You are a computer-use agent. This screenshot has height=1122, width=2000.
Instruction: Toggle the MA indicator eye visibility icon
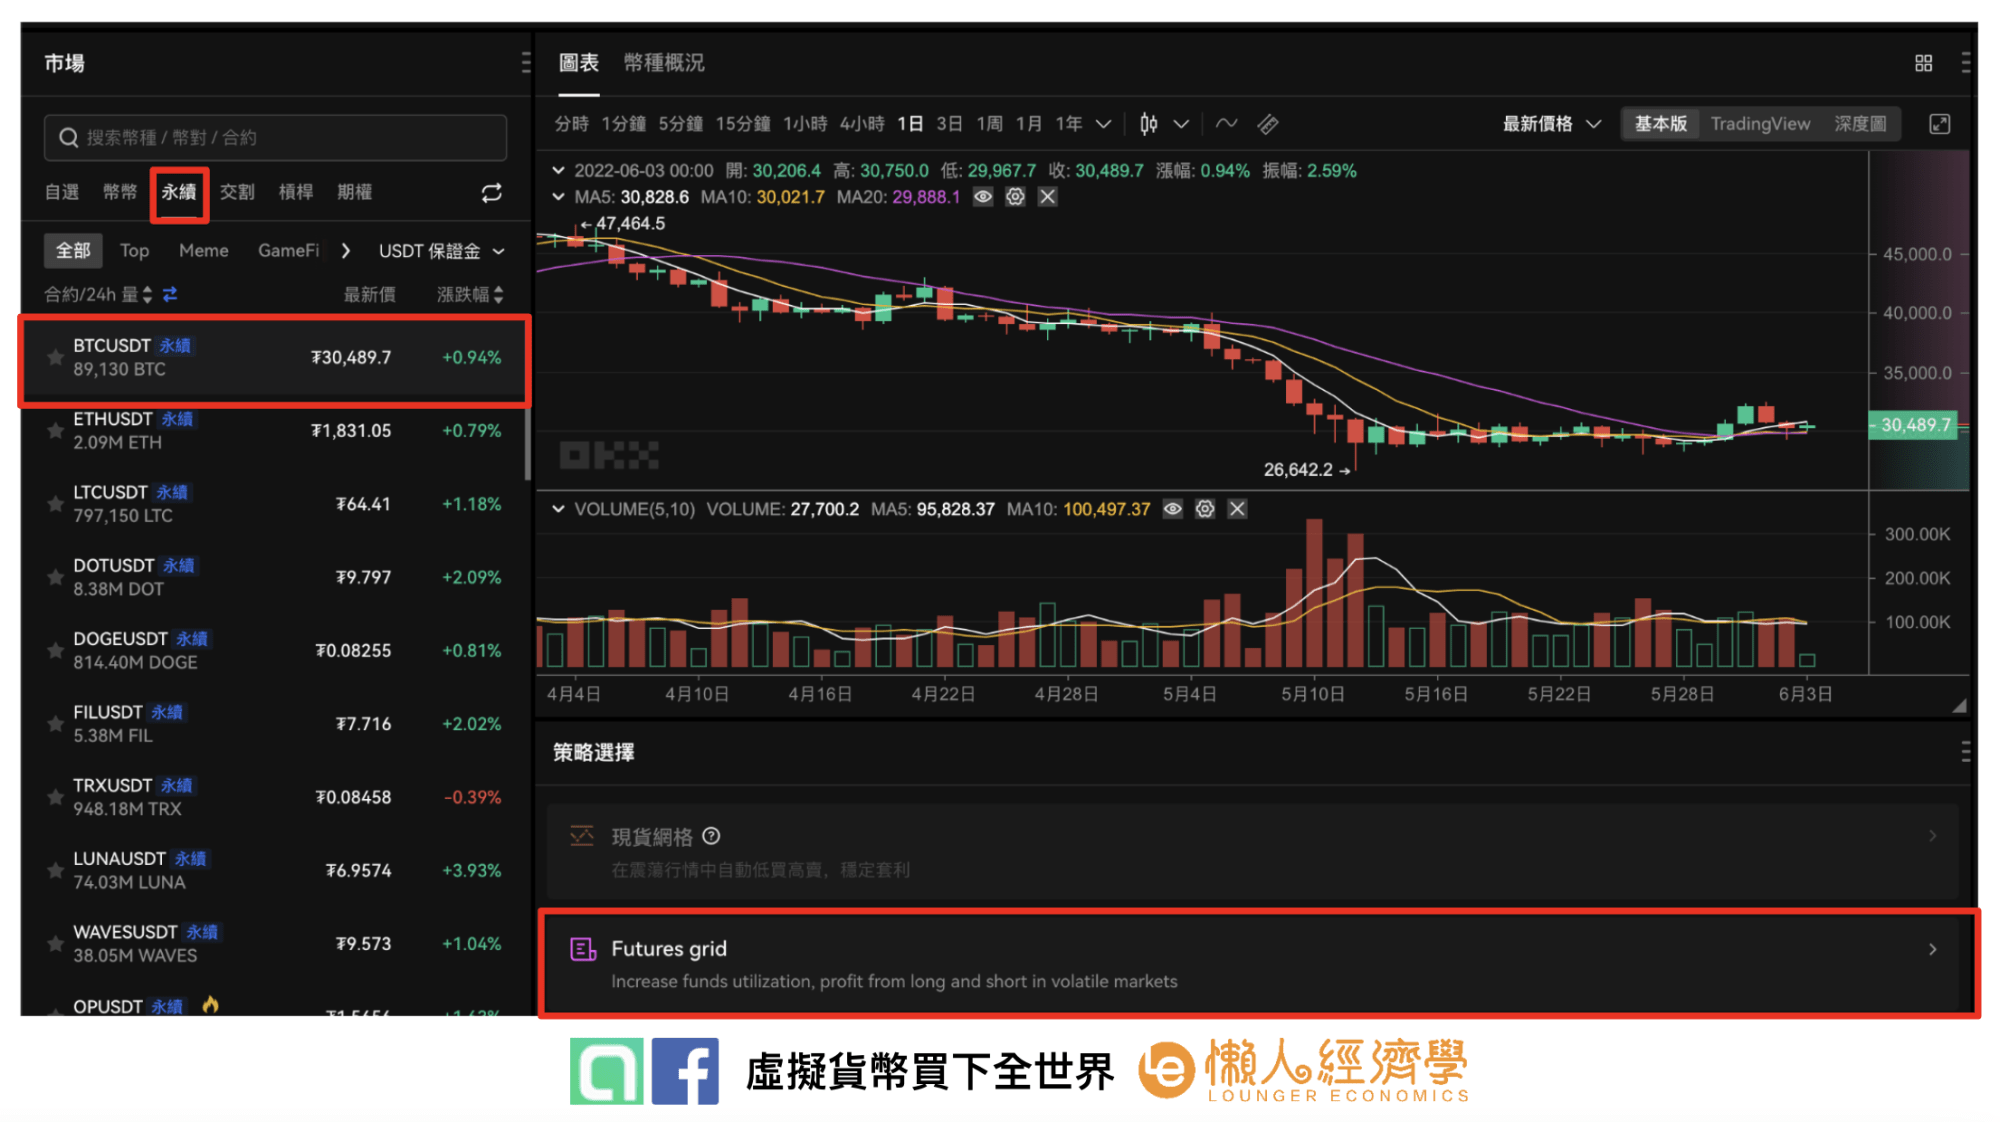click(x=984, y=198)
